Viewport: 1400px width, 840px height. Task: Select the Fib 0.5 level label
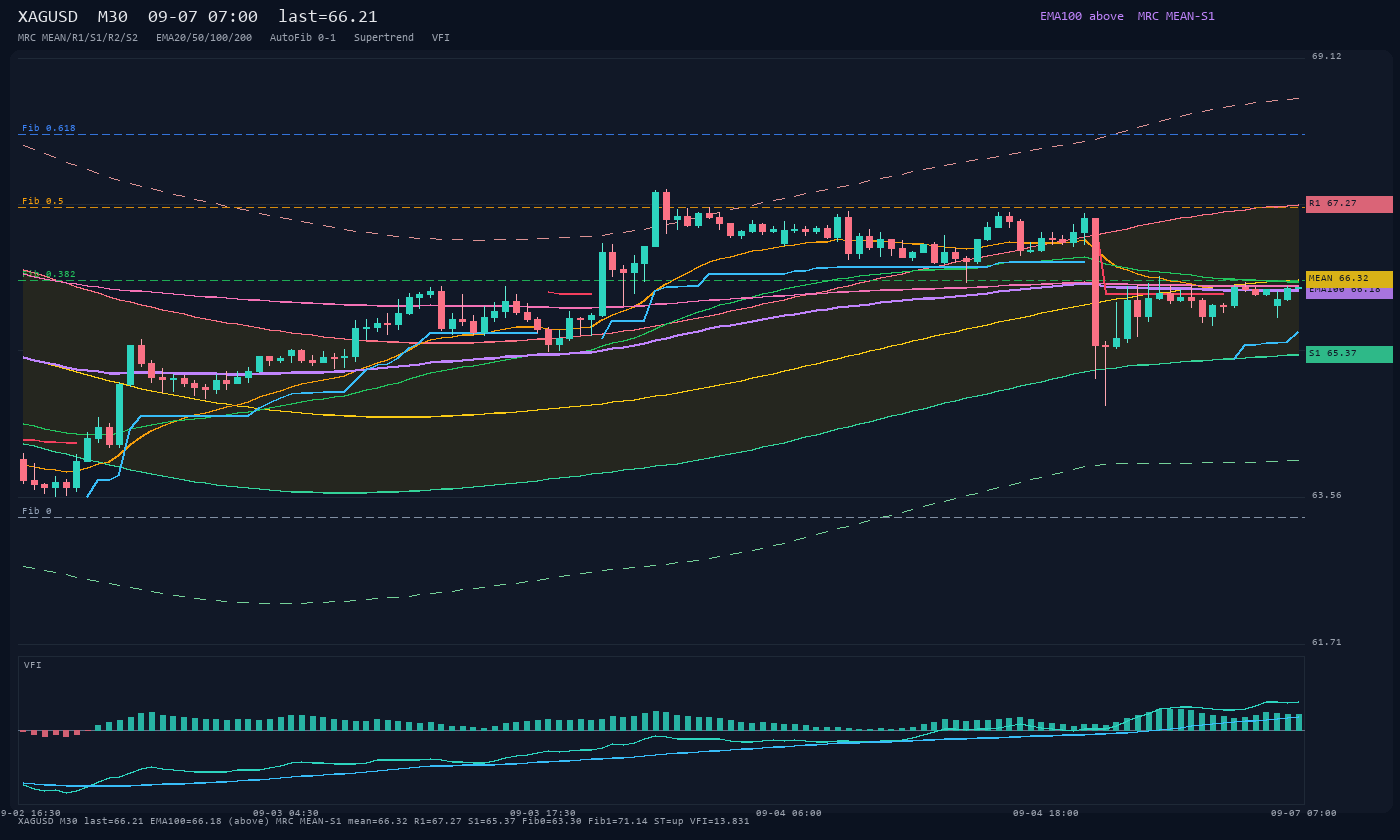(43, 201)
